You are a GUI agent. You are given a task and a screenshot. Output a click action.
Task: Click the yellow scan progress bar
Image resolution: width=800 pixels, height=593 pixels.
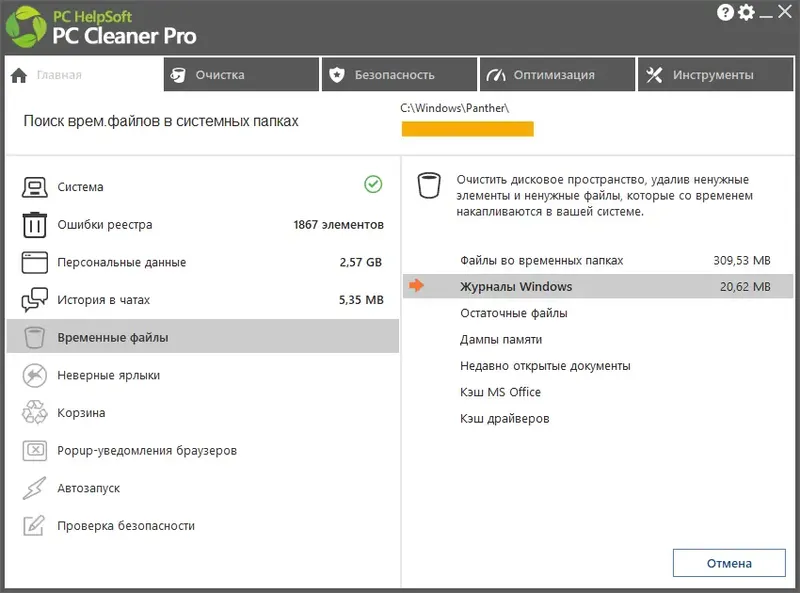pos(468,129)
